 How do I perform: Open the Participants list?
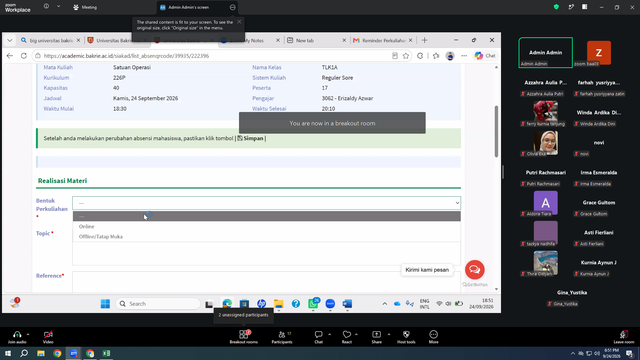click(282, 337)
